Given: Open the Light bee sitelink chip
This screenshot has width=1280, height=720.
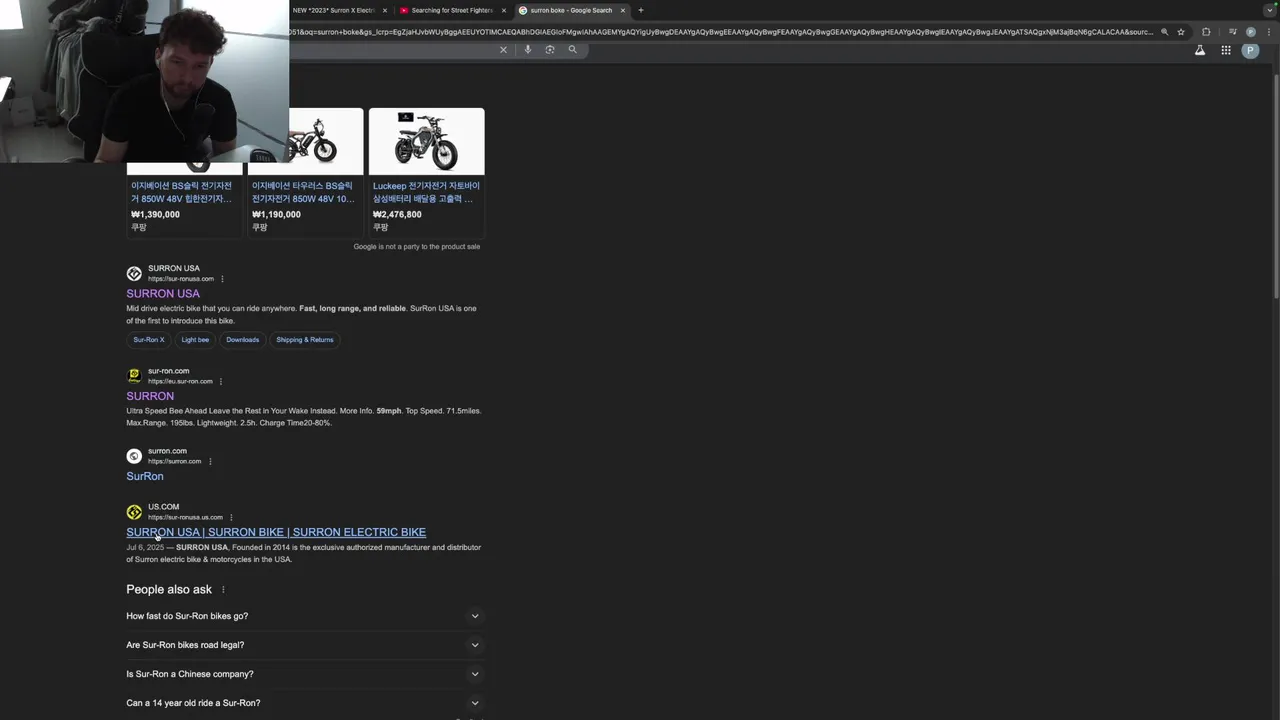Looking at the screenshot, I should (x=195, y=340).
